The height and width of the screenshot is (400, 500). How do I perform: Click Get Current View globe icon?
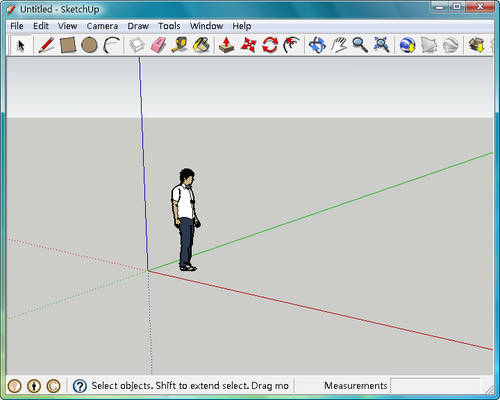[x=407, y=45]
